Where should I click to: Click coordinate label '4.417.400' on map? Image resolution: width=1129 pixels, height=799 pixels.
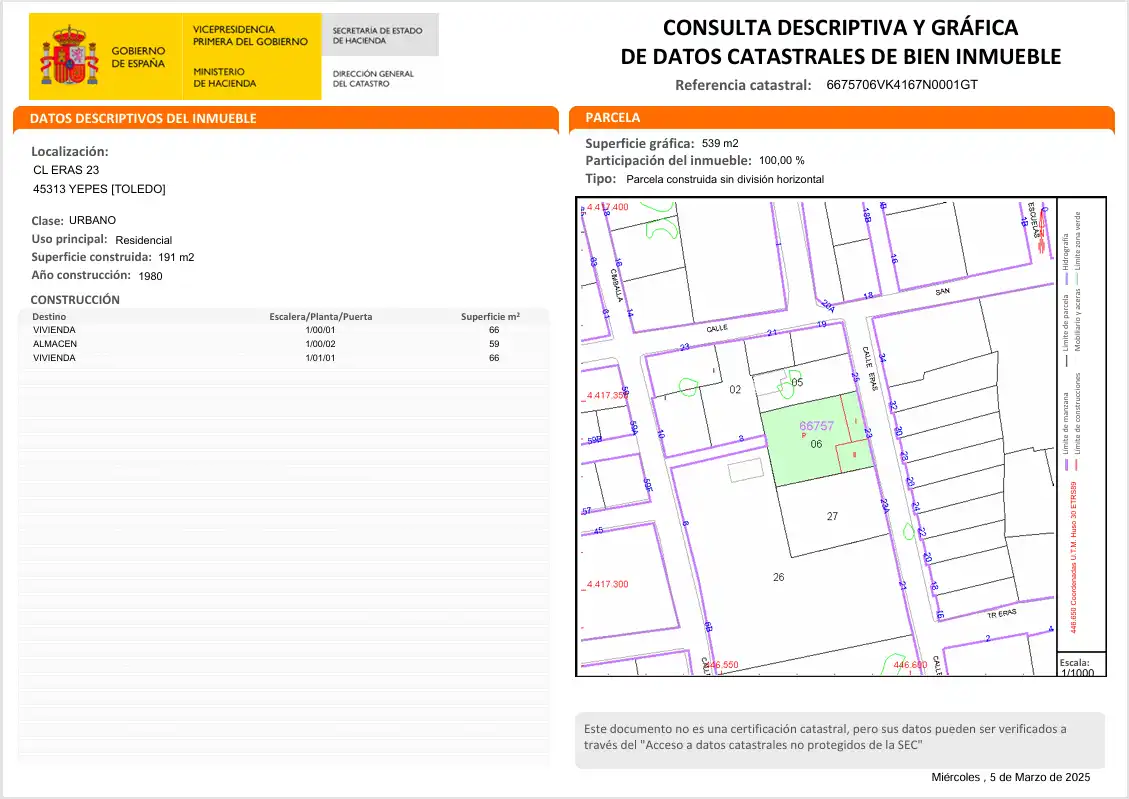607,207
